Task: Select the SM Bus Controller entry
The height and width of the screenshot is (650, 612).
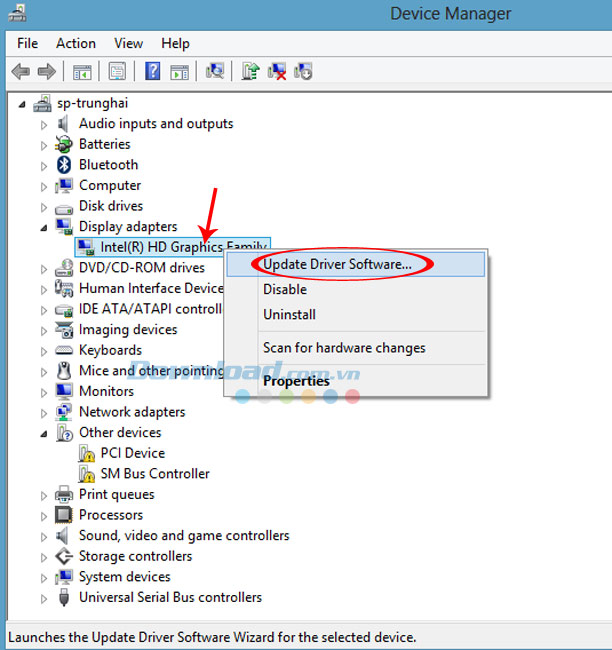Action: (155, 474)
